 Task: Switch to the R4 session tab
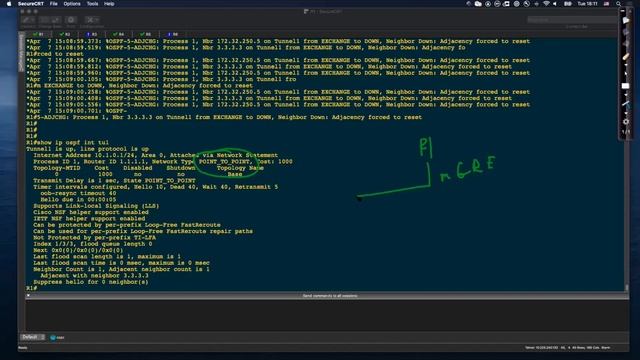coord(119,34)
